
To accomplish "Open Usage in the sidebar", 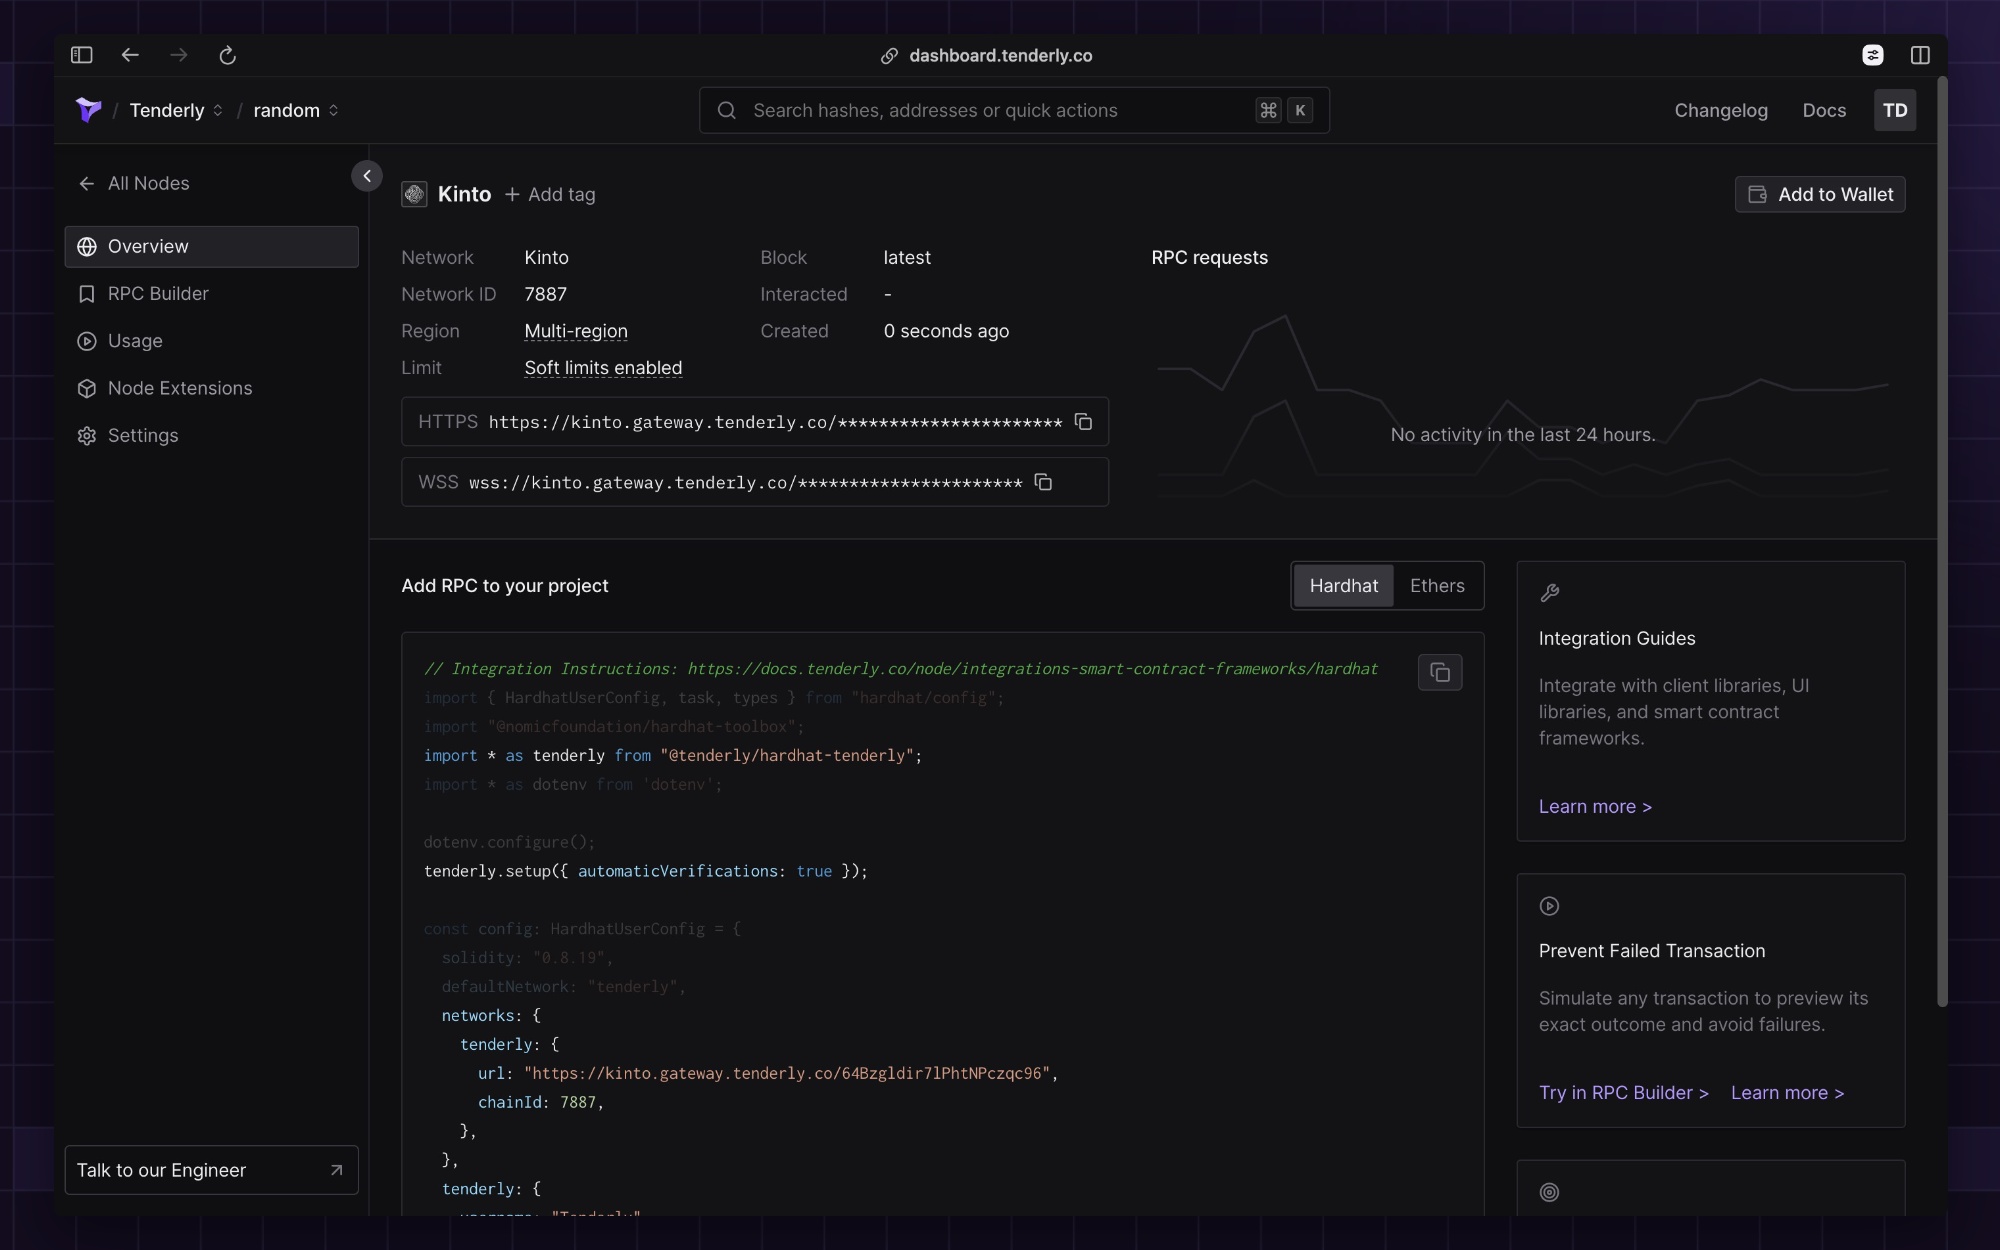I will [x=211, y=341].
